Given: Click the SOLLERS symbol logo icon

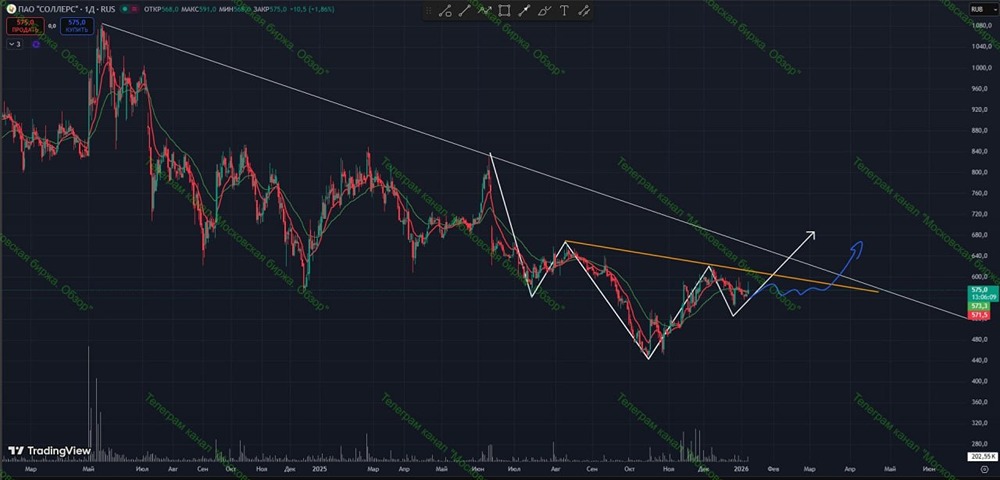Looking at the screenshot, I should (11, 10).
